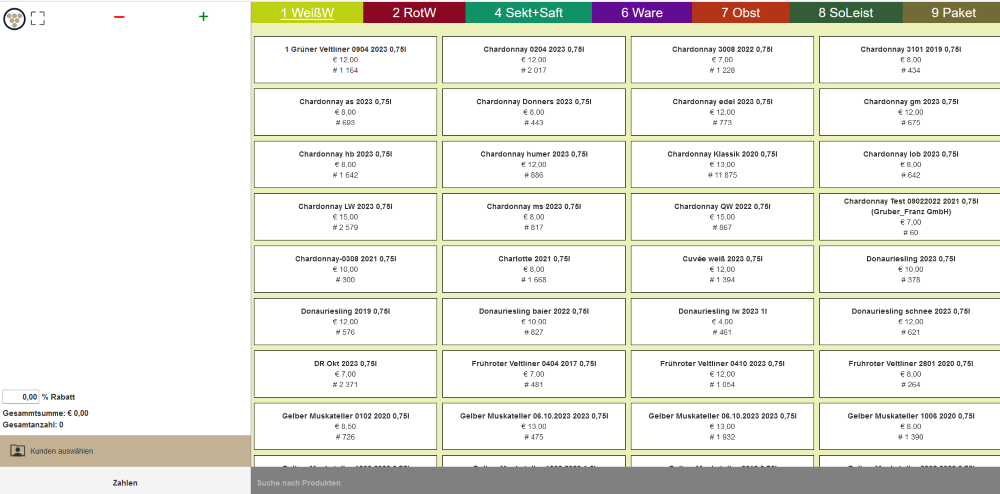Image resolution: width=1000 pixels, height=494 pixels.
Task: Choose the Cuvée weiß 2023 product
Action: pos(723,269)
